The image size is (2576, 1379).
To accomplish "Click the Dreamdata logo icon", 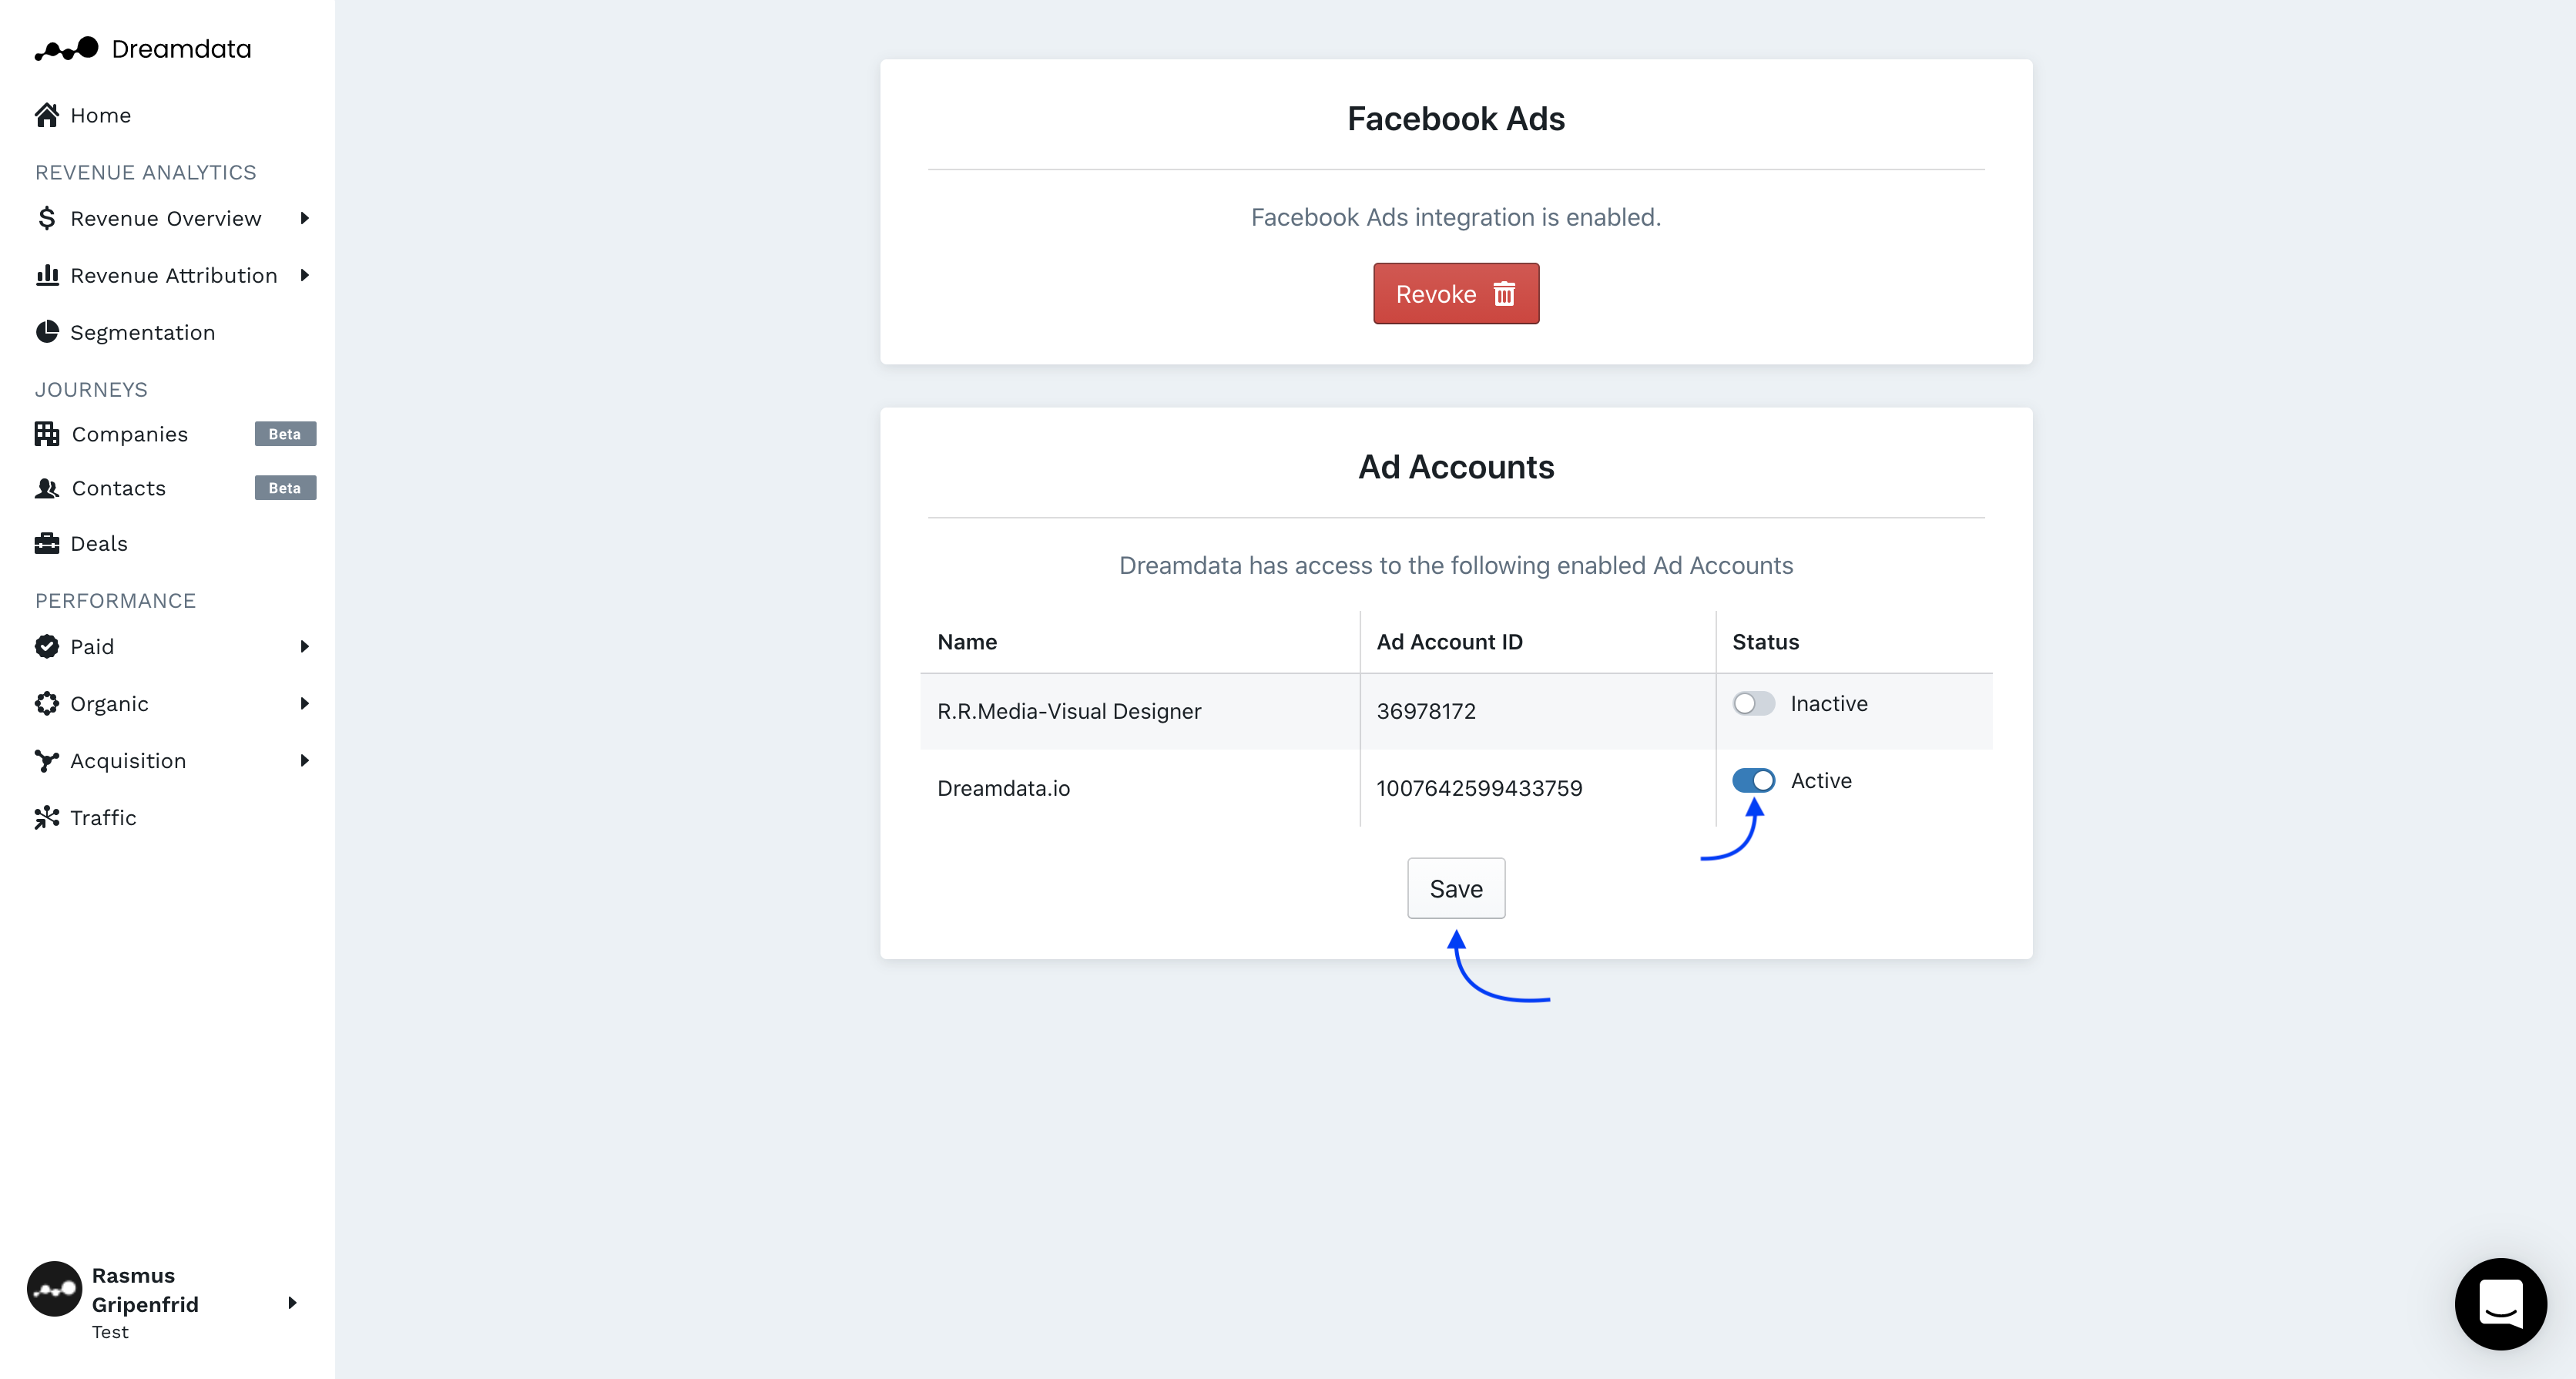I will click(67, 49).
